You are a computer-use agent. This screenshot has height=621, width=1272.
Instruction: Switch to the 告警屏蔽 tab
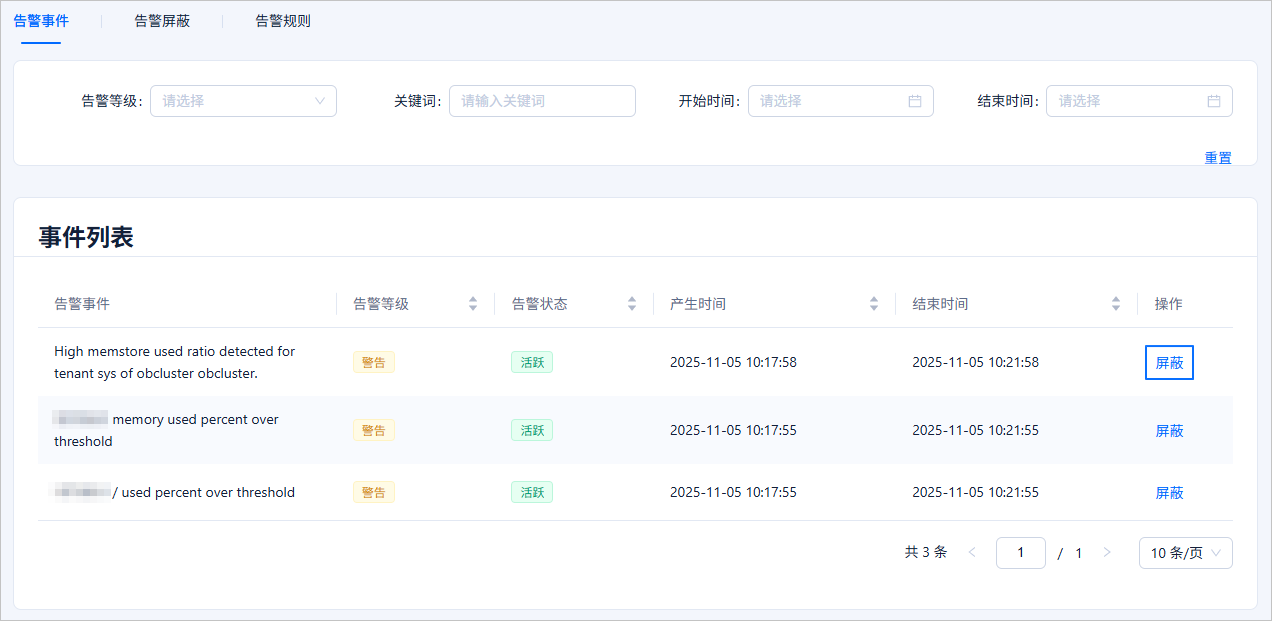click(x=162, y=21)
